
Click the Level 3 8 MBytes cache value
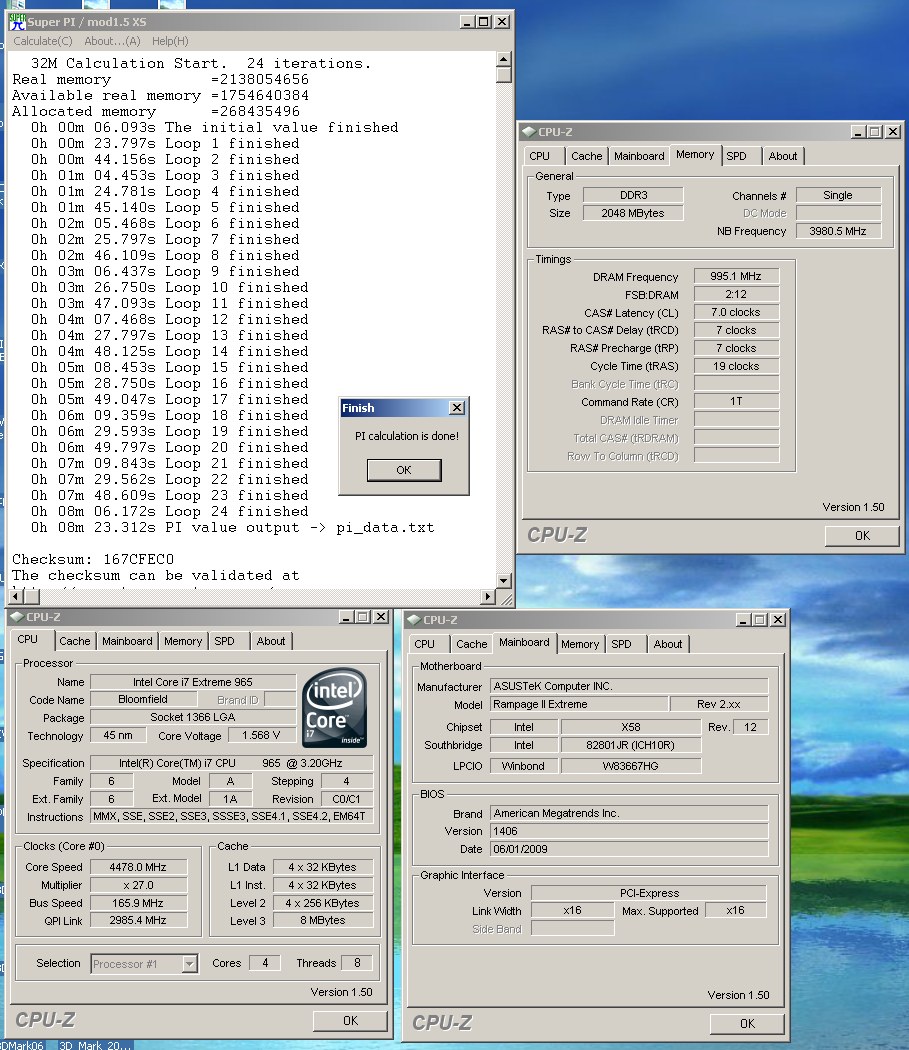point(323,920)
